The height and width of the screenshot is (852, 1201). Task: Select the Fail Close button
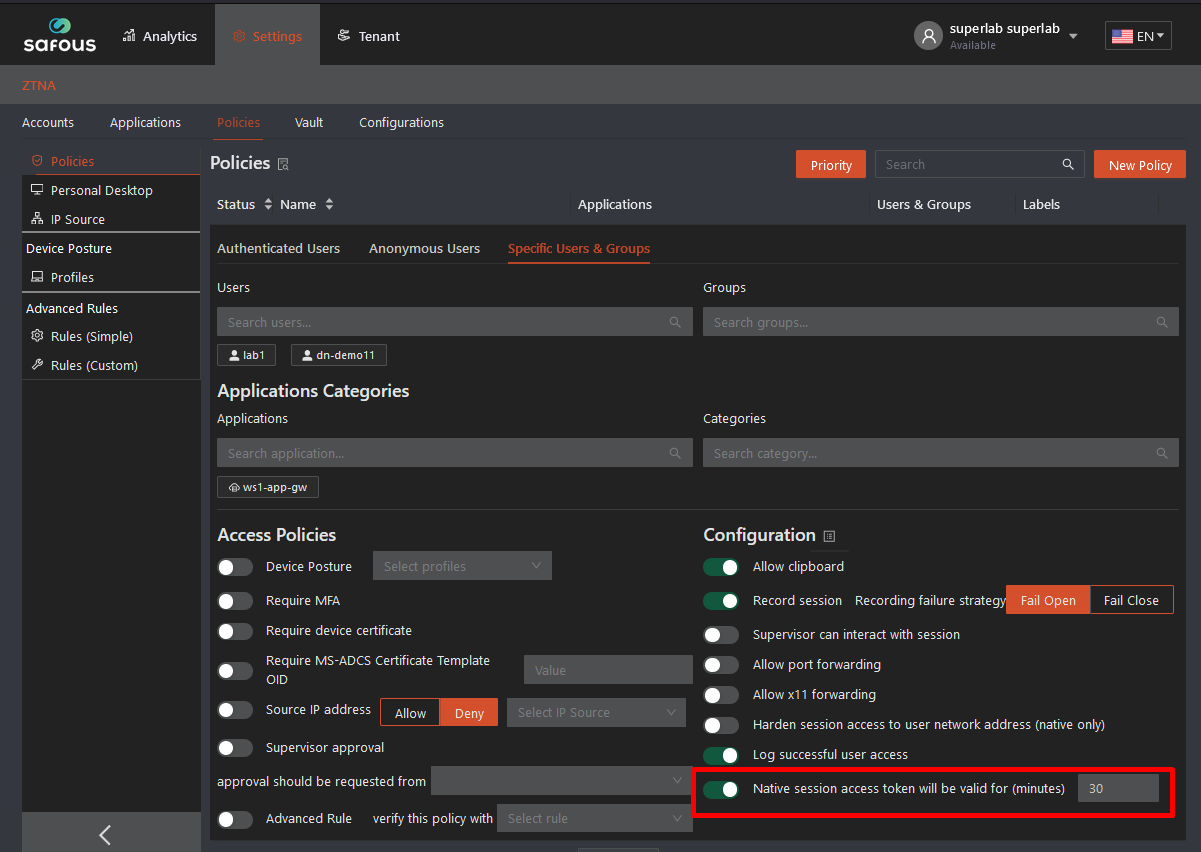click(1131, 600)
